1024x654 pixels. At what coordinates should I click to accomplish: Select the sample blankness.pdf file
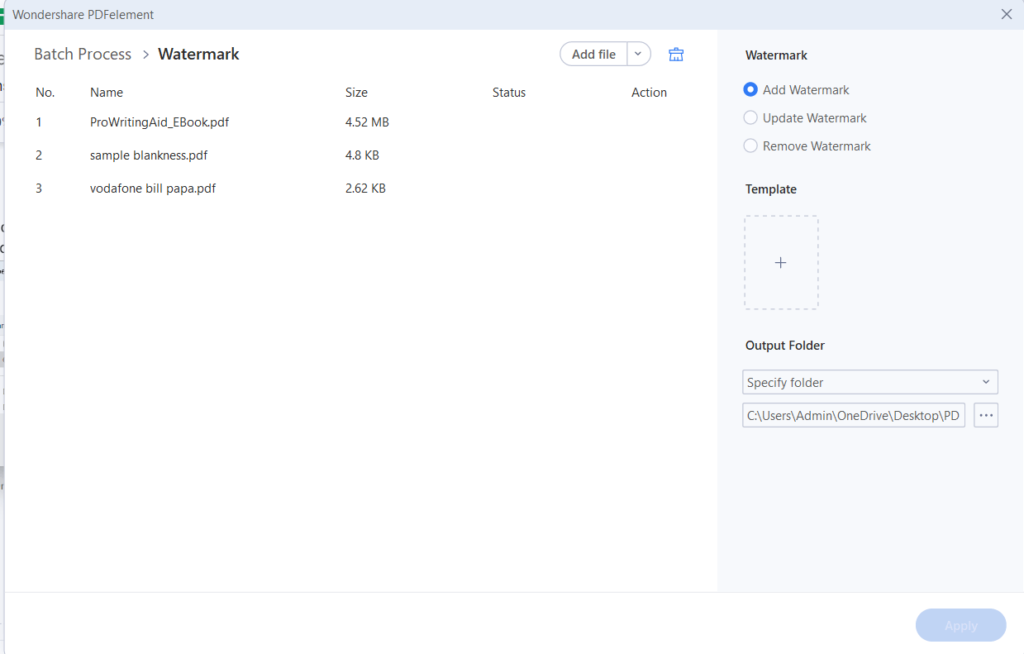tap(148, 155)
